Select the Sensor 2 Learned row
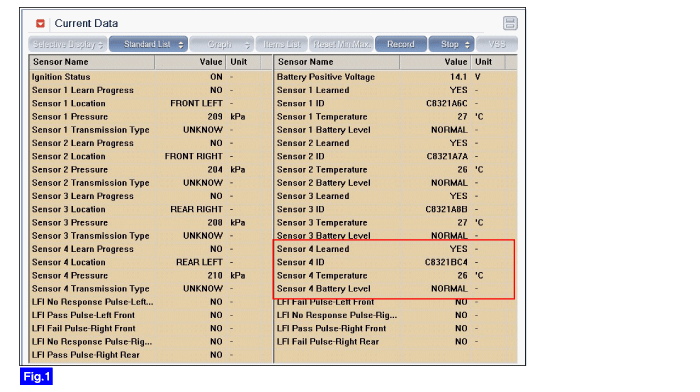 396,143
